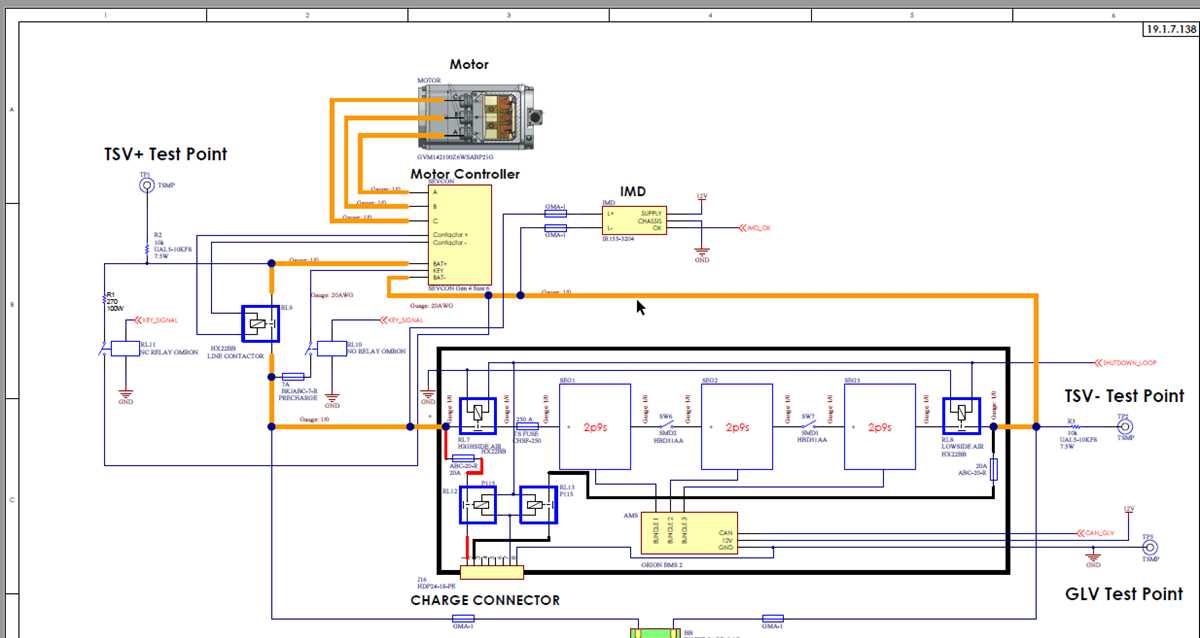Select the SW7 disconnect switch
This screenshot has height=638, width=1200.
pyautogui.click(x=808, y=426)
